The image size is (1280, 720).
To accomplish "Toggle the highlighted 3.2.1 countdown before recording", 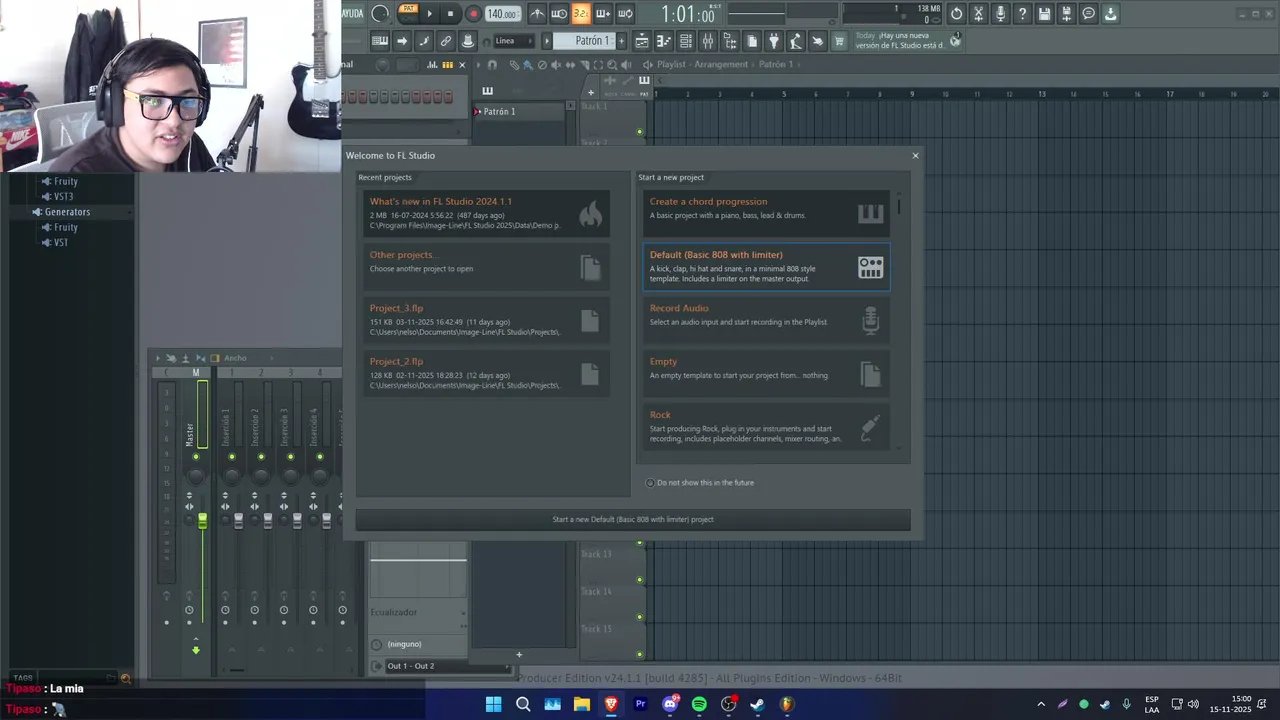I will click(581, 14).
